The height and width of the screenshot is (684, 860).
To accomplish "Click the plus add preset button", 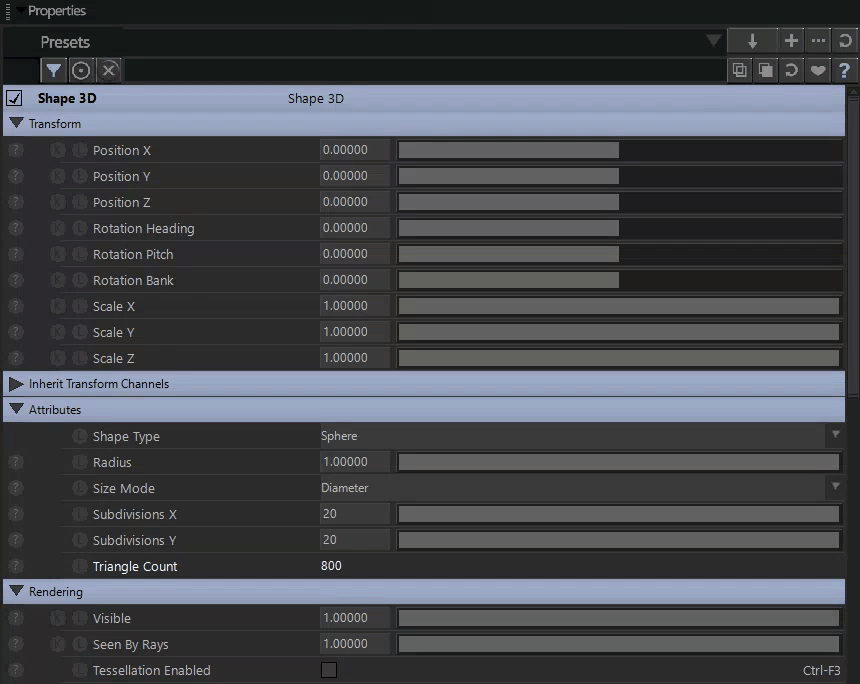I will click(x=791, y=41).
